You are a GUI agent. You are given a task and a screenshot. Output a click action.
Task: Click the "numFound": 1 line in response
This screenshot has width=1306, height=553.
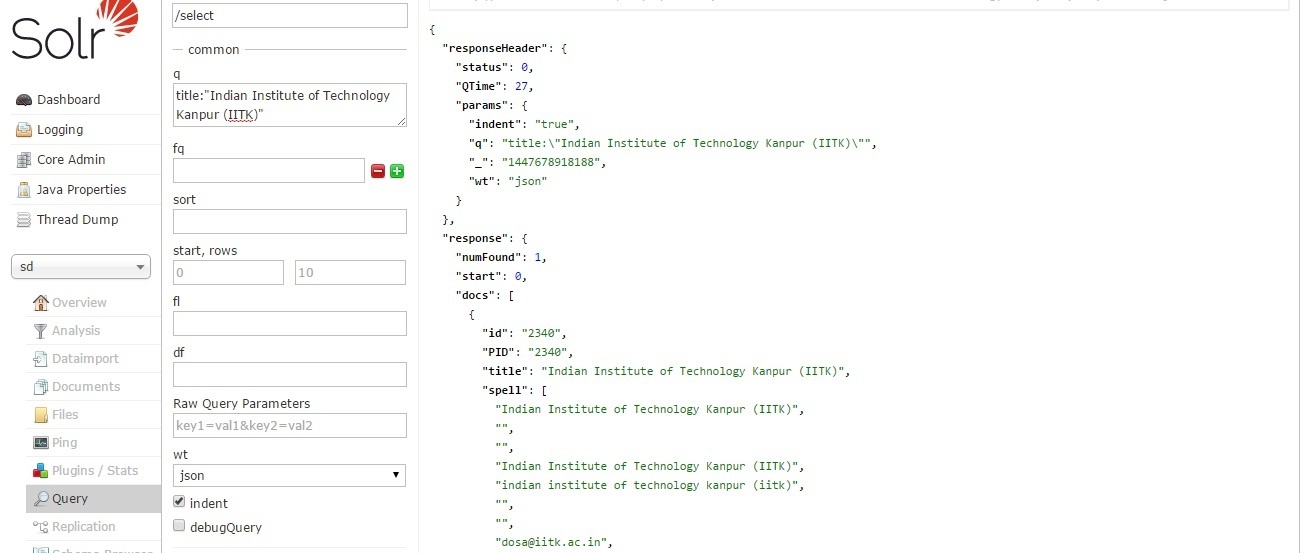point(501,257)
